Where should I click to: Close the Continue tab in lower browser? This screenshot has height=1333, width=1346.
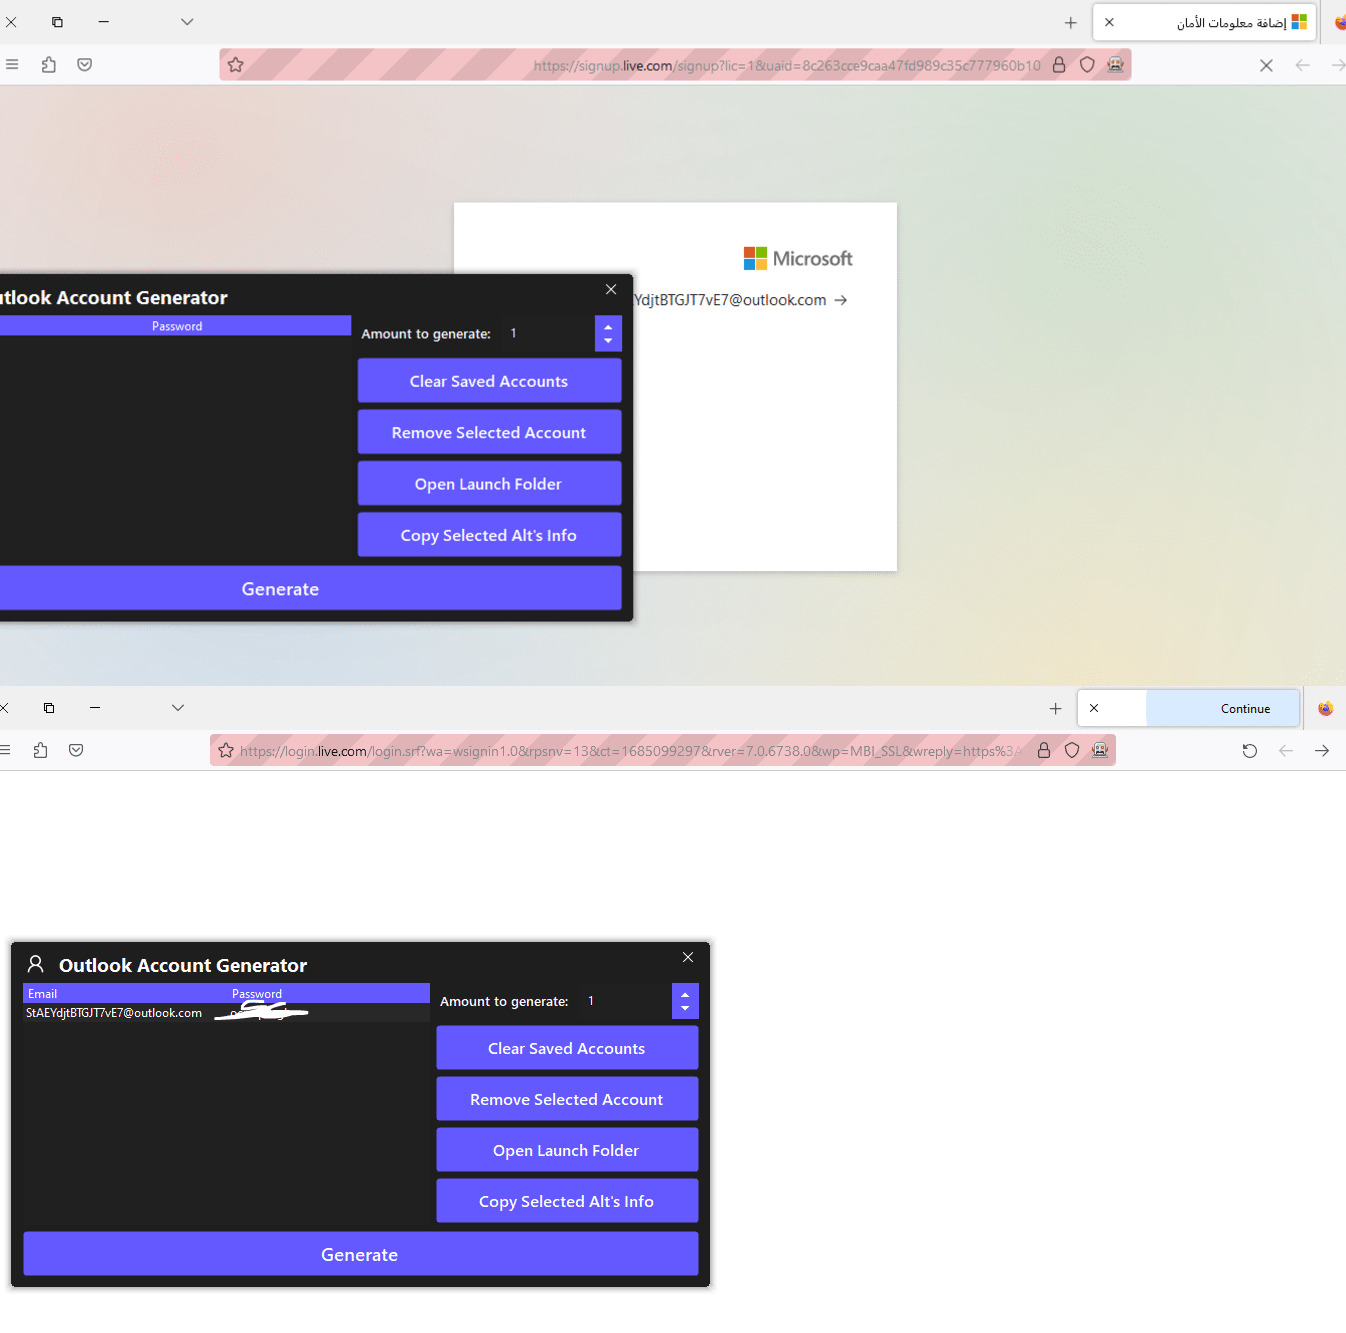click(x=1094, y=708)
